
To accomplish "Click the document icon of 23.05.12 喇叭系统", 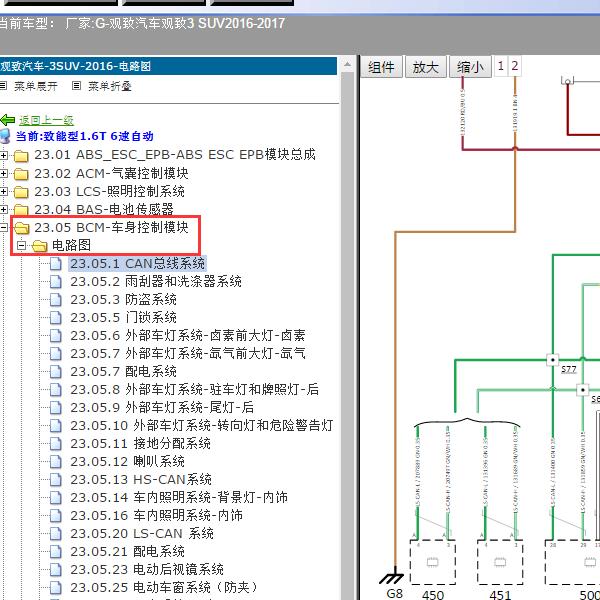I will (56, 461).
